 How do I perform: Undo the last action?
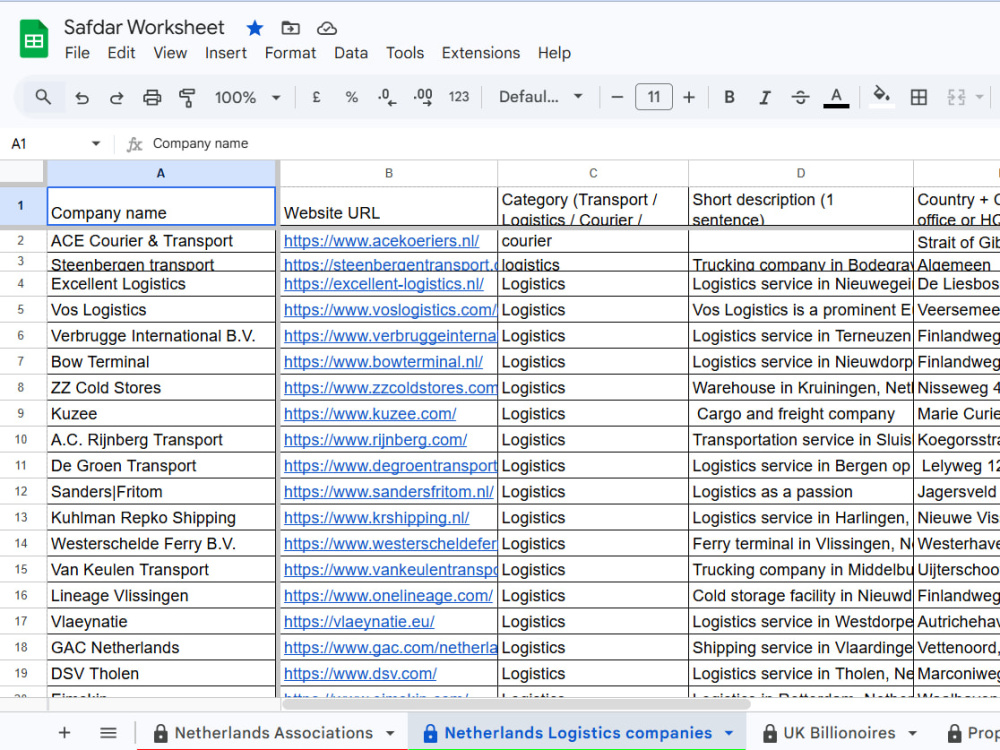click(x=82, y=98)
